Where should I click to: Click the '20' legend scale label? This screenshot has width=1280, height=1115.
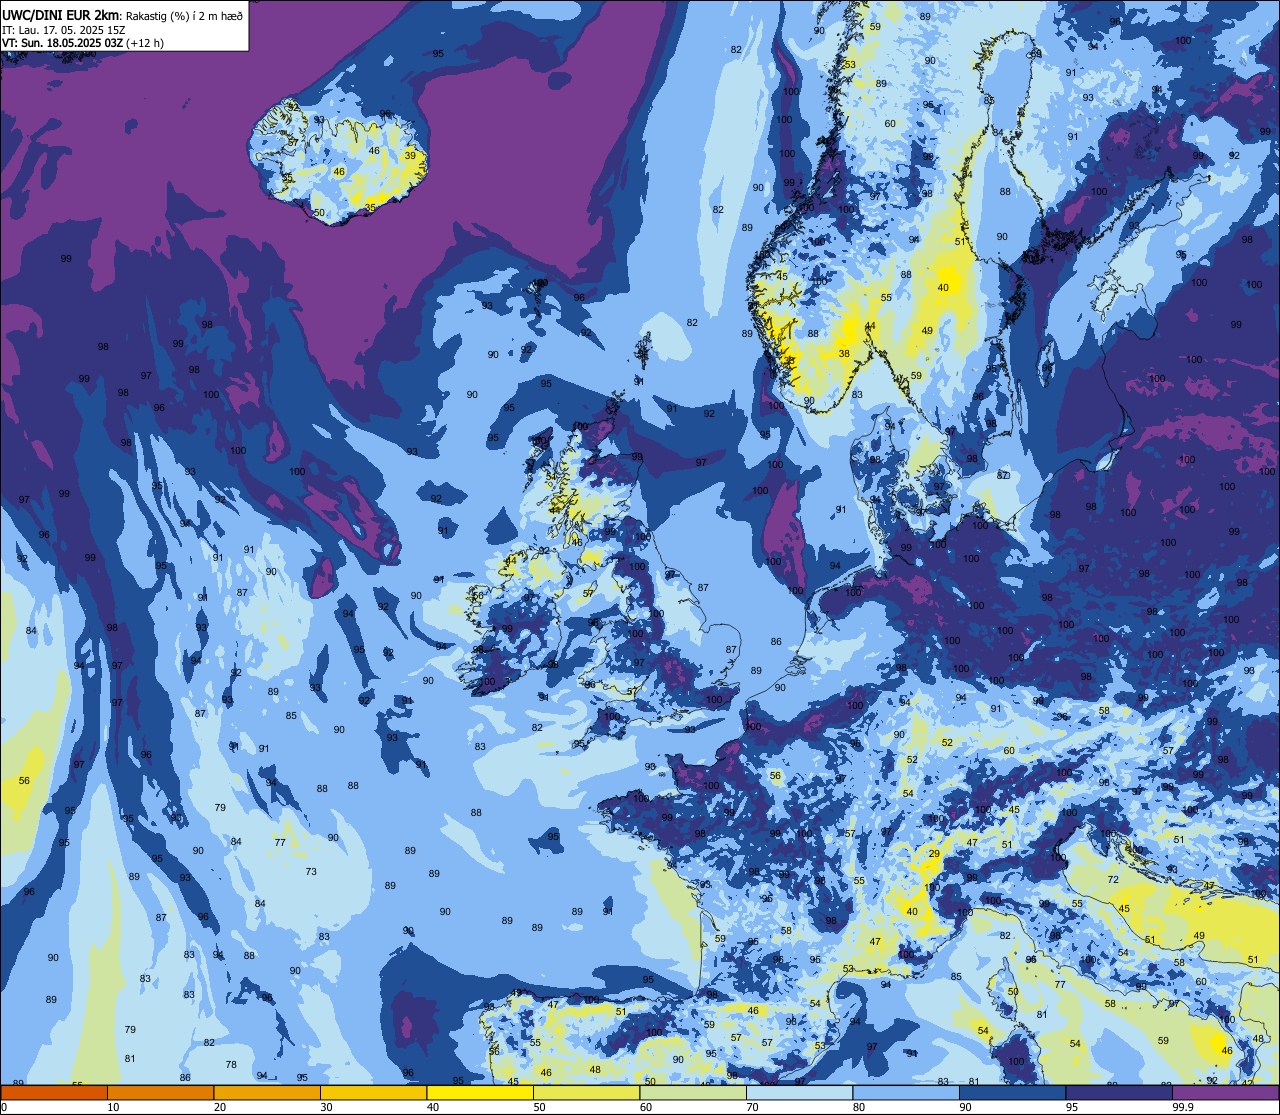(220, 1107)
